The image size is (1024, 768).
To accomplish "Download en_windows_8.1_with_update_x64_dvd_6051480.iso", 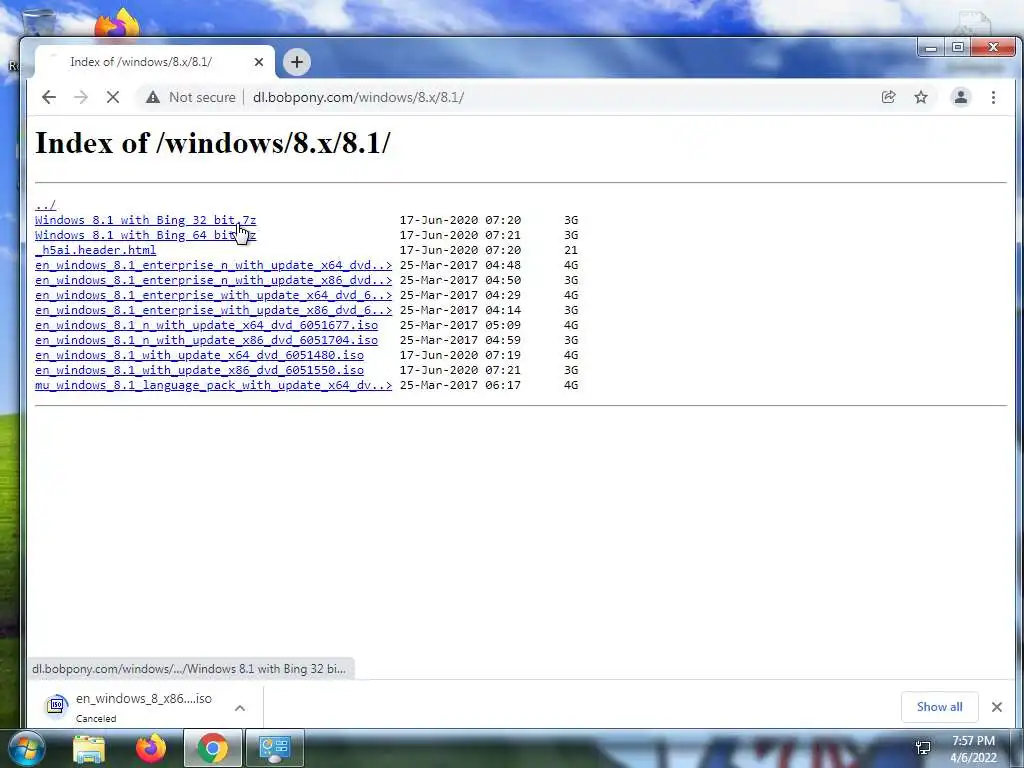I will (x=199, y=355).
